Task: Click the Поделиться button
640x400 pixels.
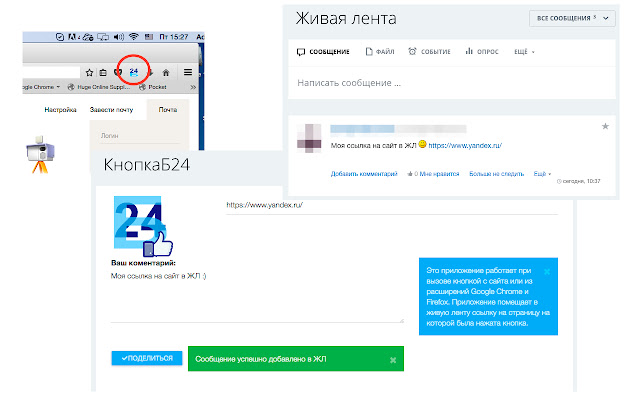Action: click(147, 358)
